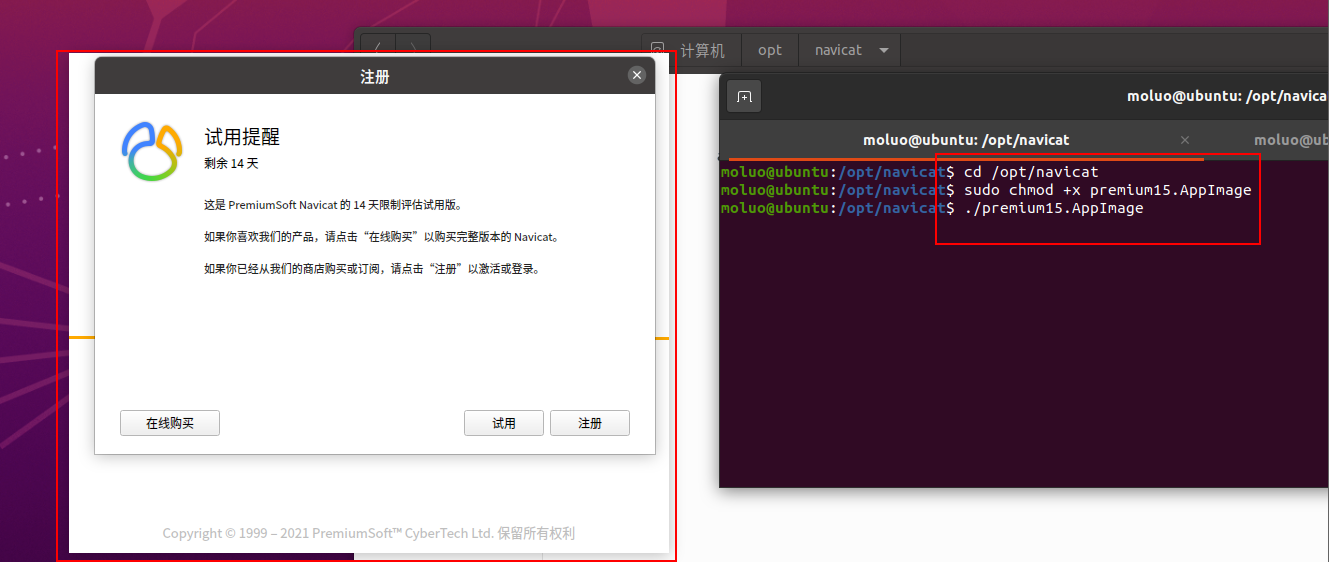
Task: Close the 注册 trial reminder dialog
Action: click(637, 75)
